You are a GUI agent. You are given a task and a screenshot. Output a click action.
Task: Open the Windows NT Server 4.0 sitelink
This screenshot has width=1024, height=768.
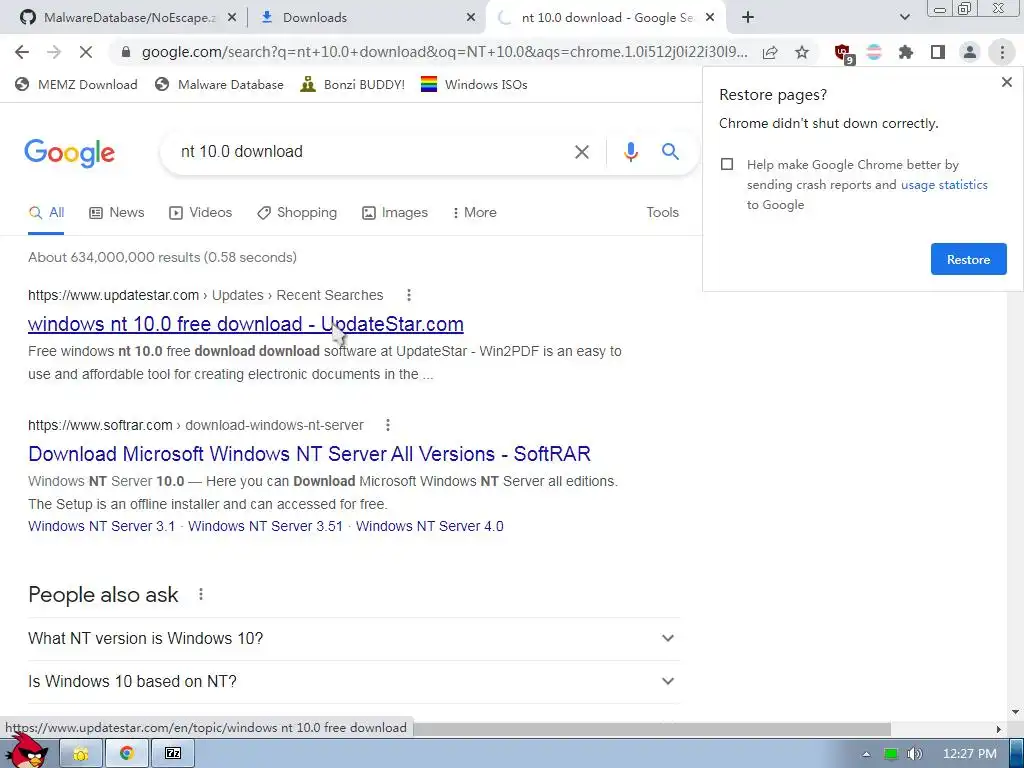click(430, 526)
